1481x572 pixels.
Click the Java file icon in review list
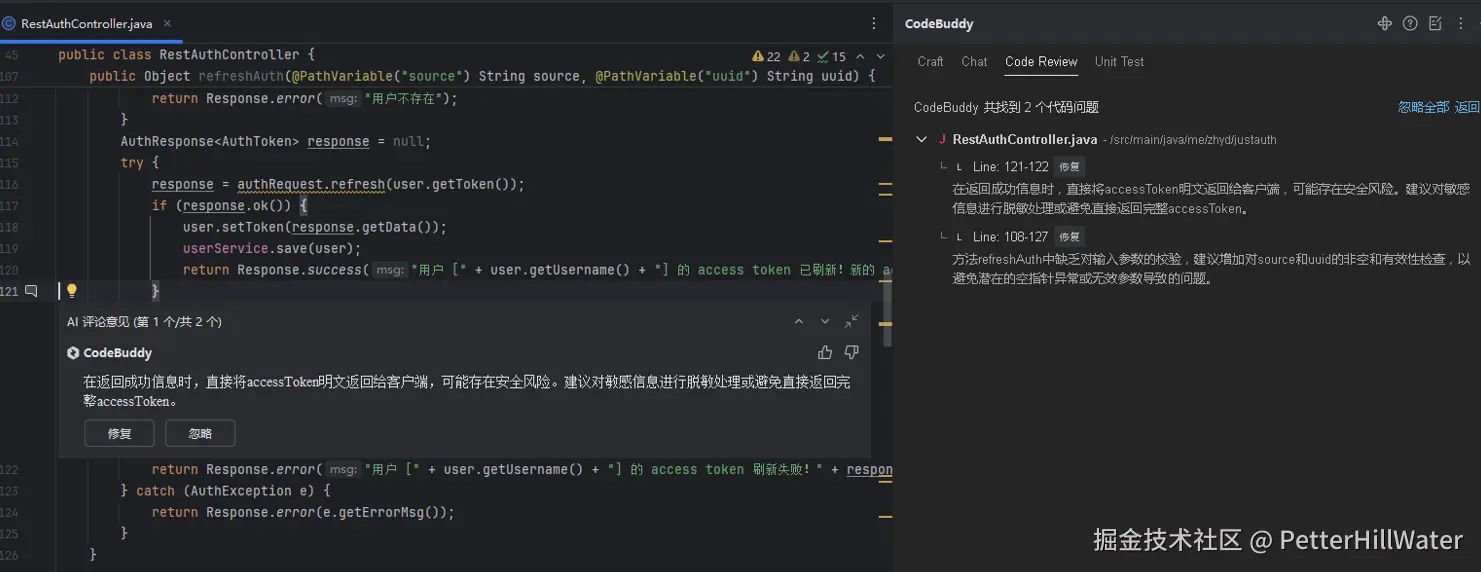tap(942, 140)
